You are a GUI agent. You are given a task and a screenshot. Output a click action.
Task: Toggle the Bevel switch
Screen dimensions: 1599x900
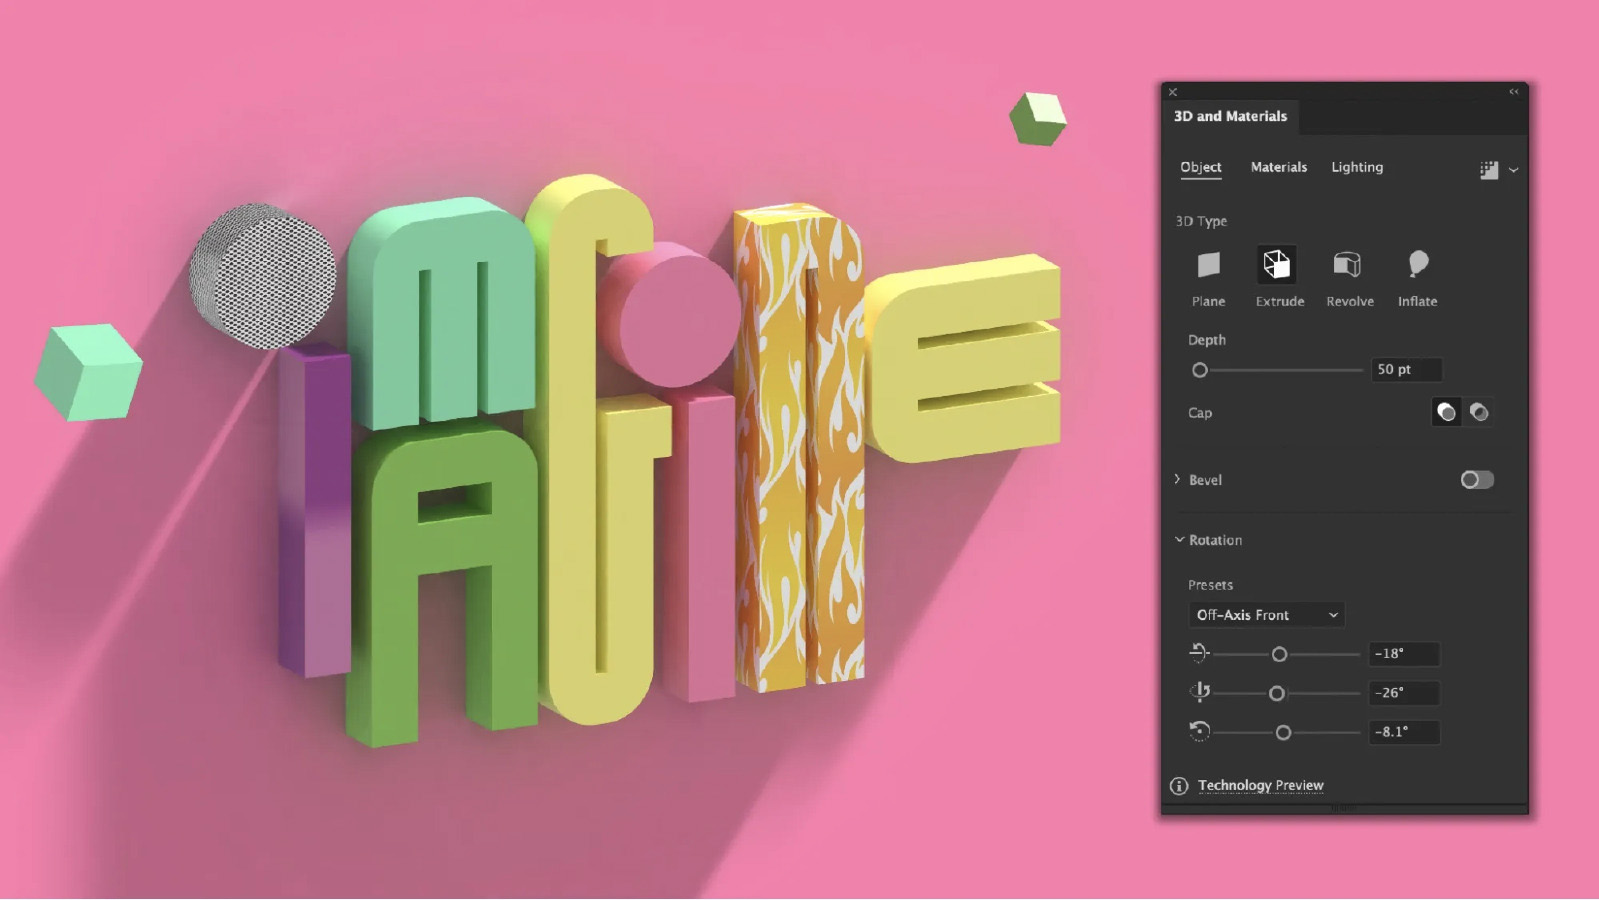tap(1477, 480)
